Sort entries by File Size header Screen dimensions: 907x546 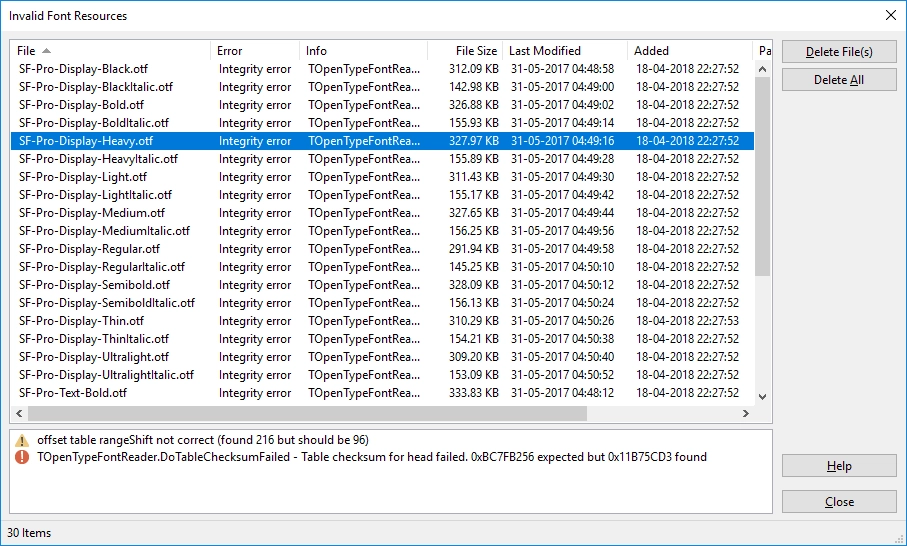pos(475,51)
